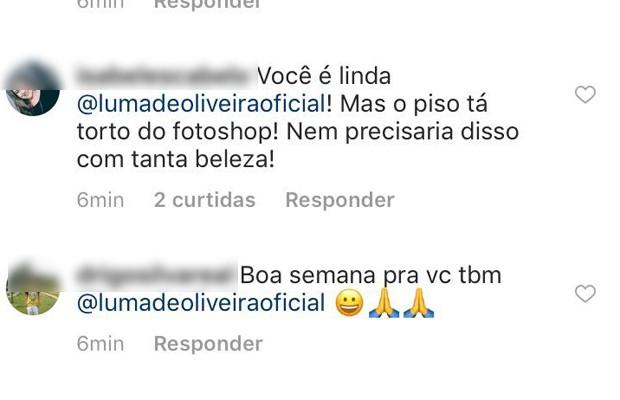This screenshot has height=400, width=620.
Task: Tap the heart on "Boa semana" comment
Action: pos(585,294)
